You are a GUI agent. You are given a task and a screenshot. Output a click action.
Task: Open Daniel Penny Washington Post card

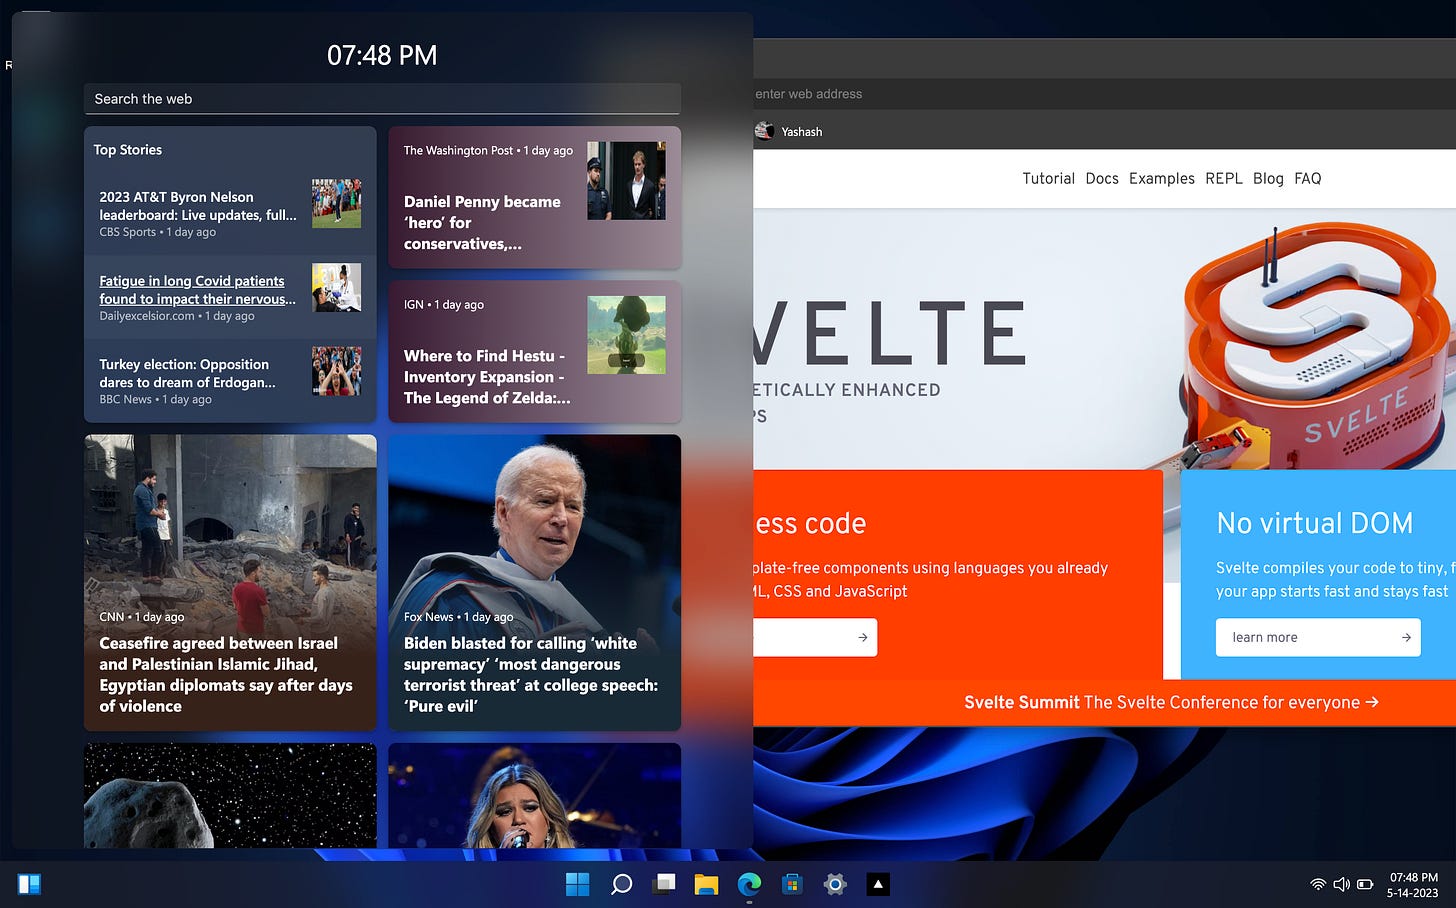534,197
